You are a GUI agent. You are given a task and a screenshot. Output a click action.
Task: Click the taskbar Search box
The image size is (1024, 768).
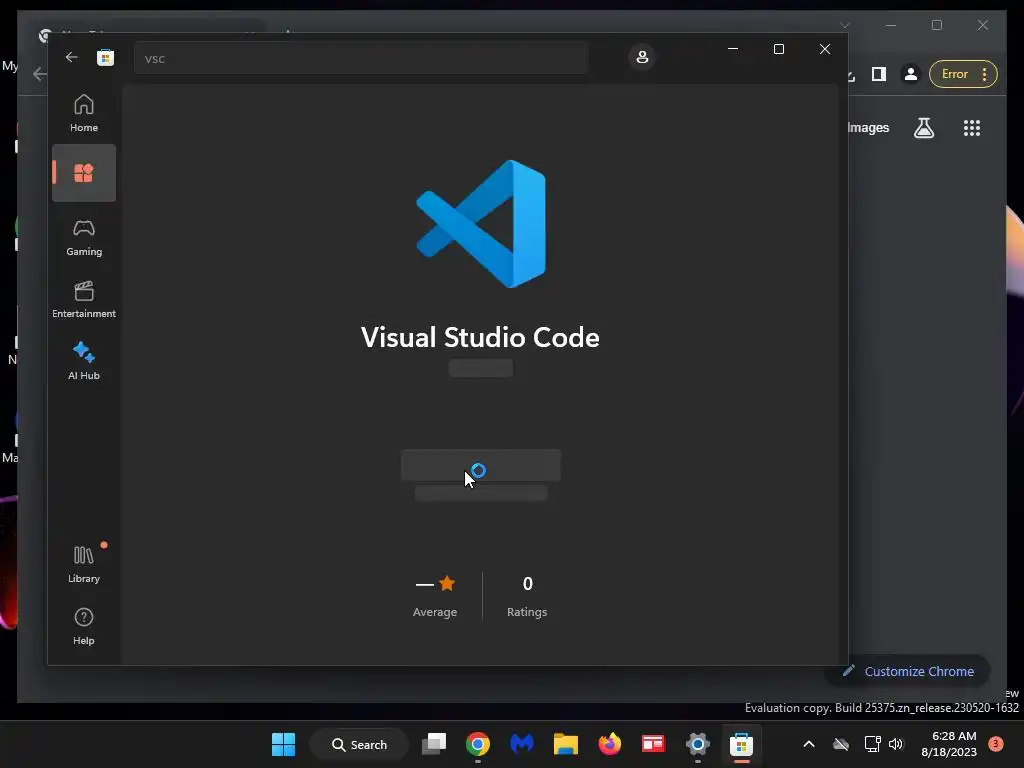(x=359, y=744)
